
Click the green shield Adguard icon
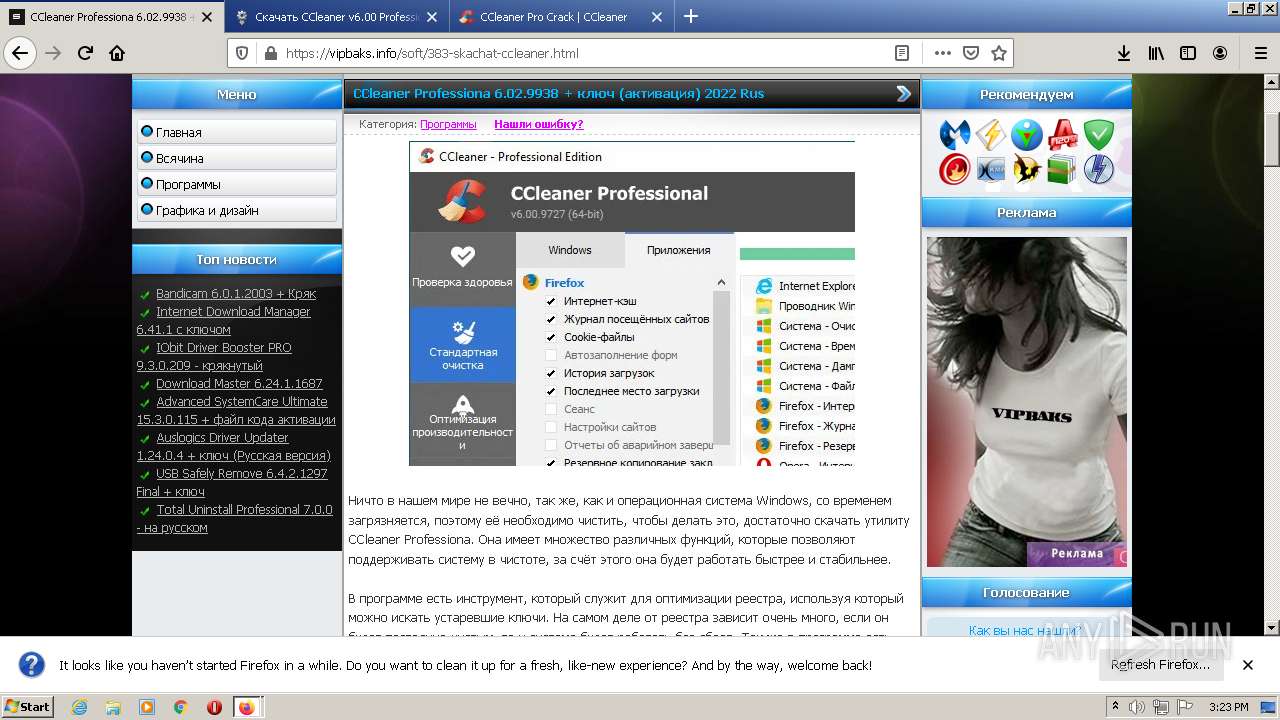pyautogui.click(x=1099, y=134)
